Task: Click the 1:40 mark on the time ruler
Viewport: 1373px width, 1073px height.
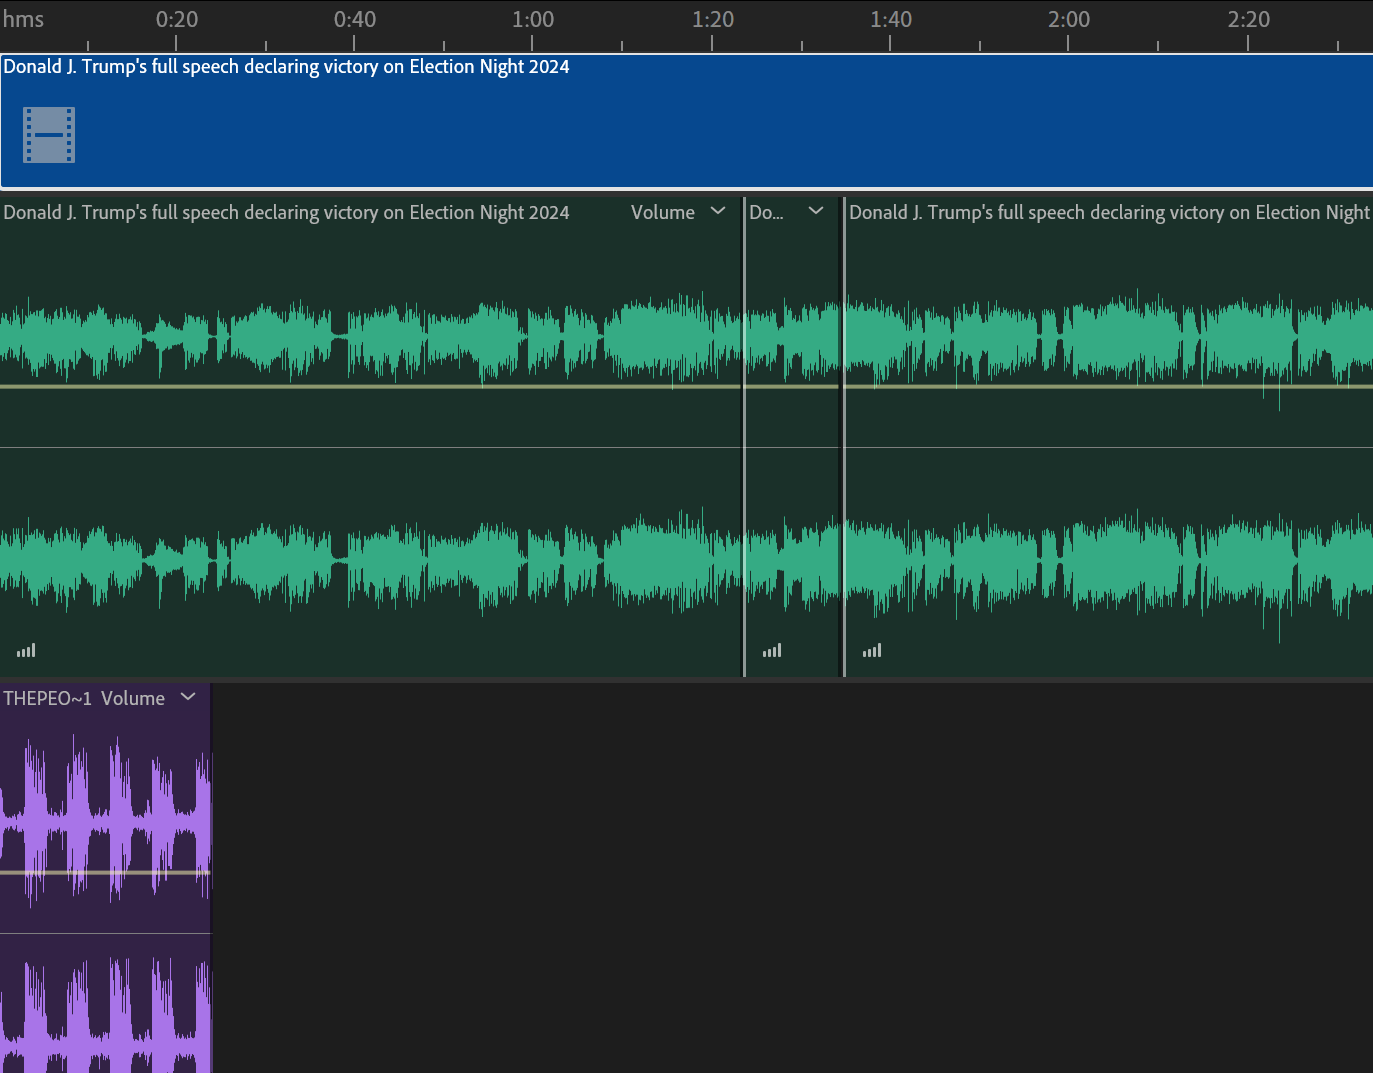Action: point(891,20)
